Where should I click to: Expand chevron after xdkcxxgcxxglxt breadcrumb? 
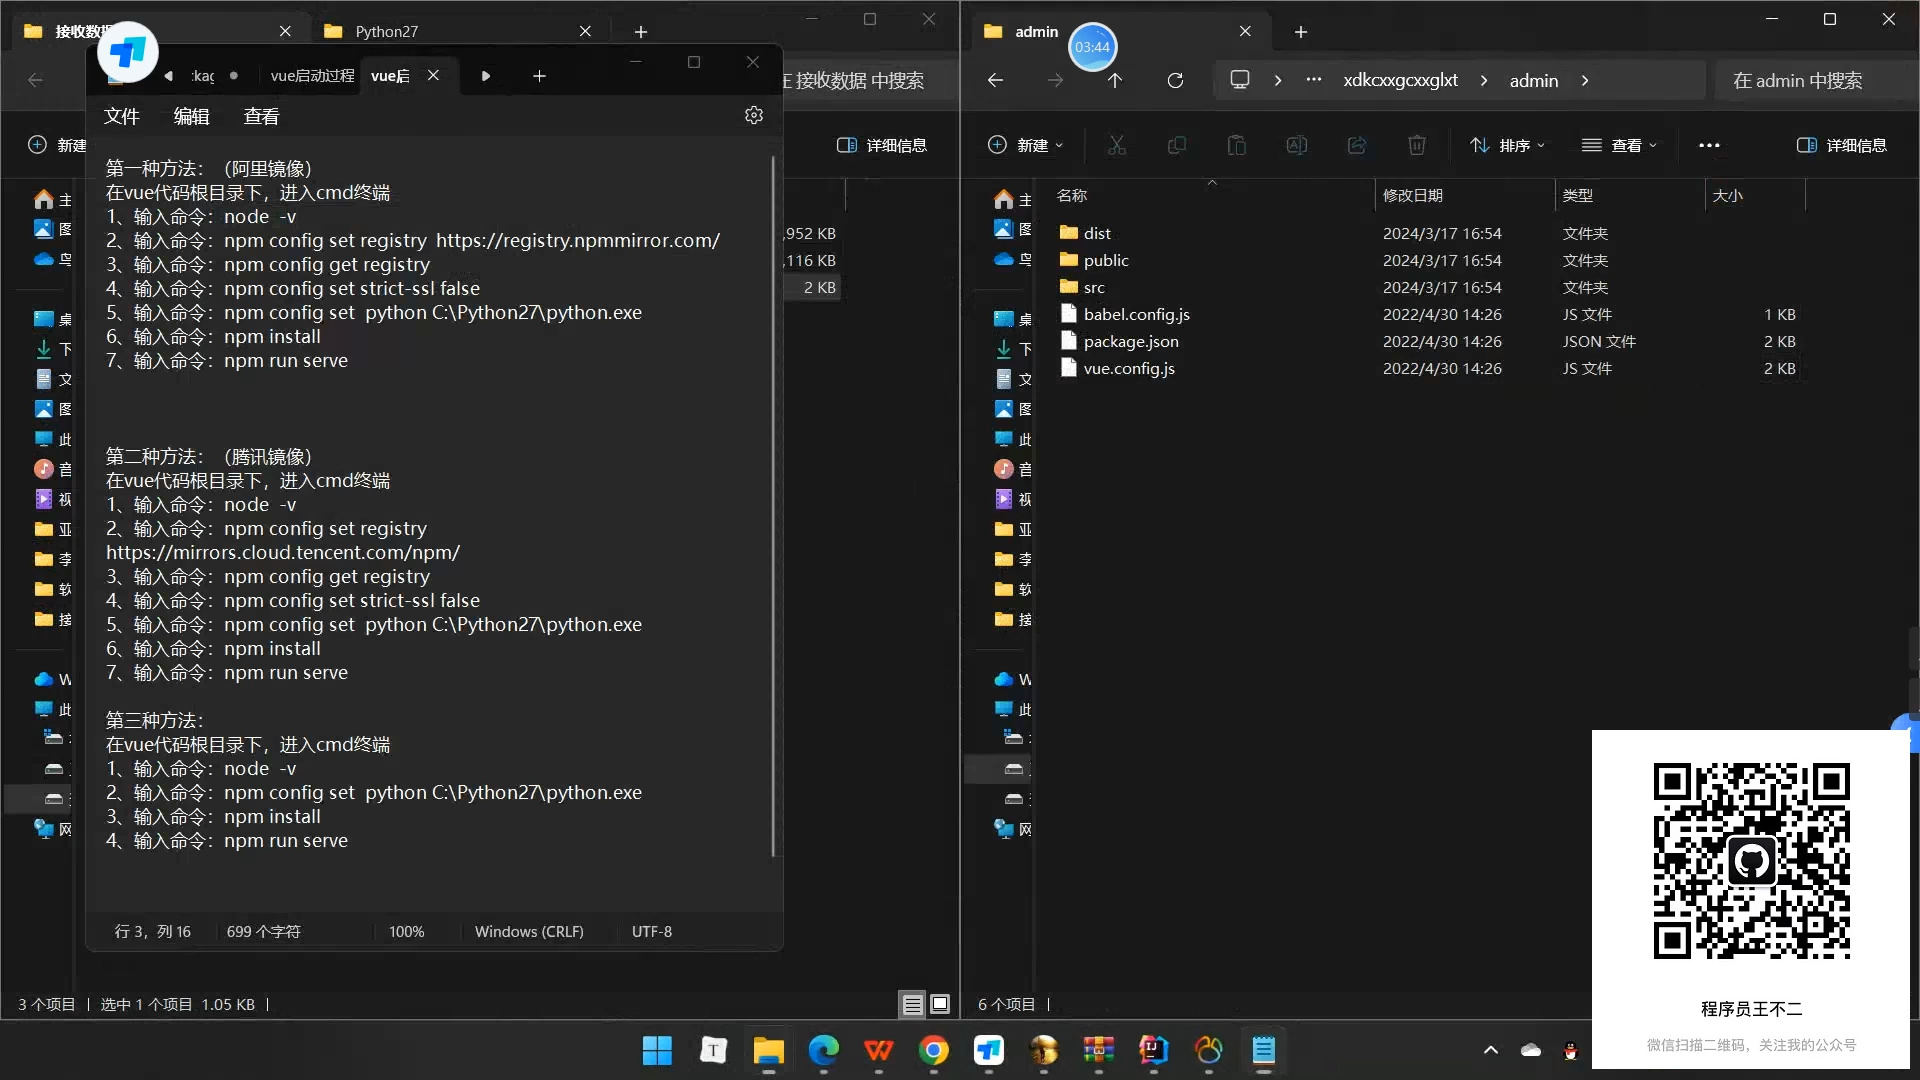click(1484, 80)
